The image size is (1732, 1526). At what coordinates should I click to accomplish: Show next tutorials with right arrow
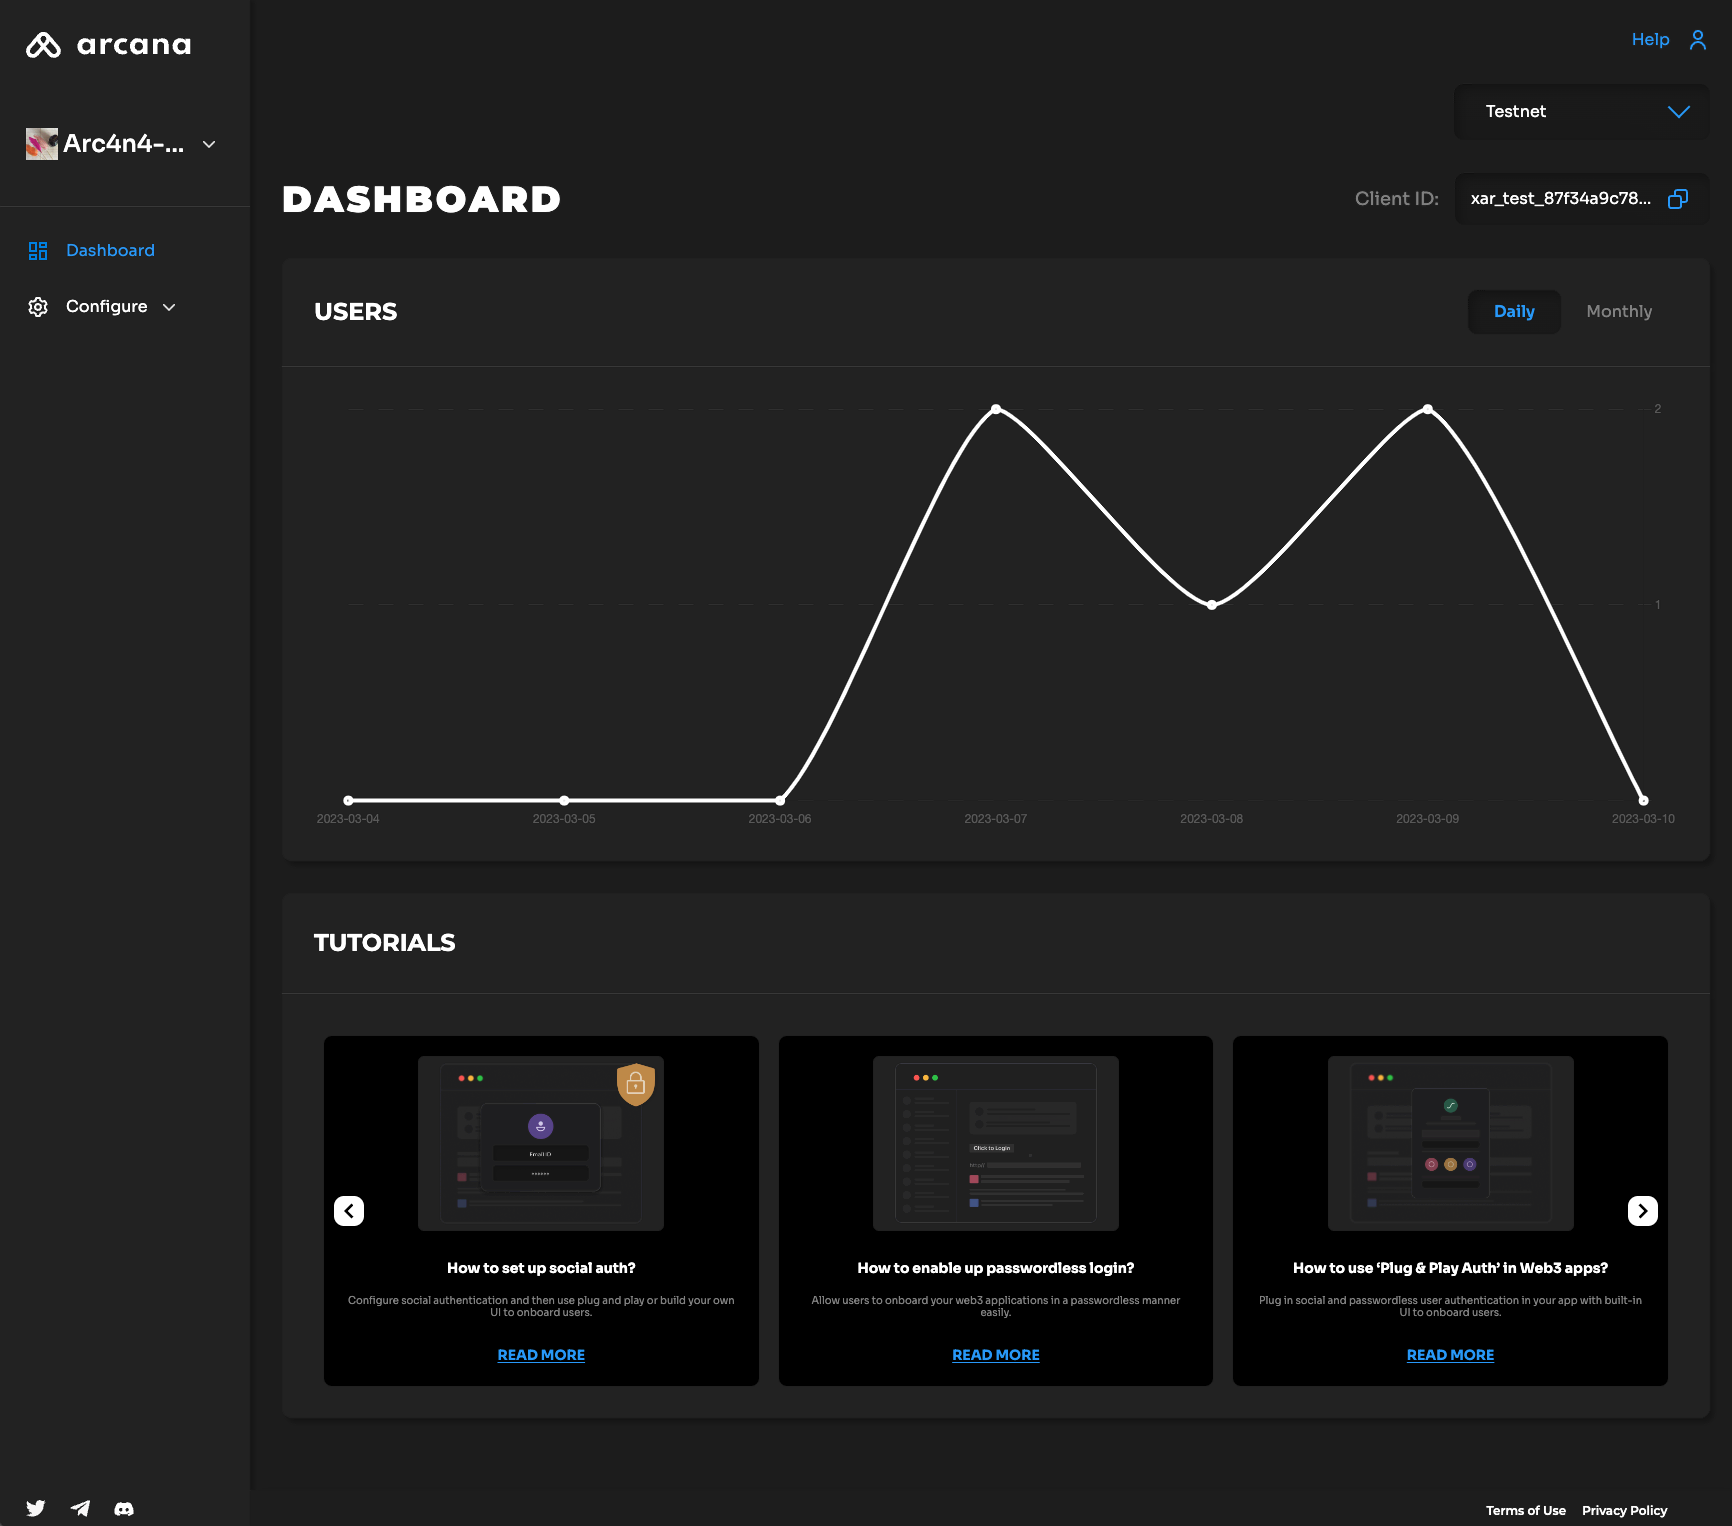[1643, 1211]
